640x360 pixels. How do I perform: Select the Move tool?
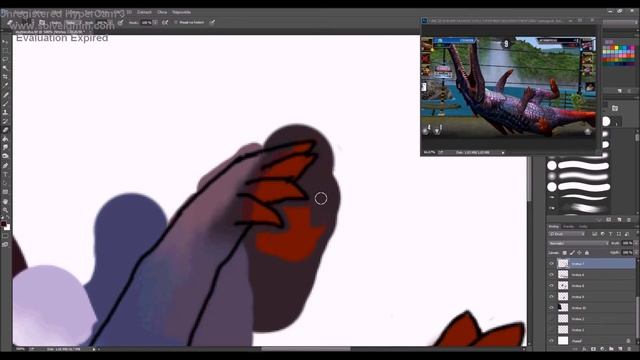coord(5,42)
